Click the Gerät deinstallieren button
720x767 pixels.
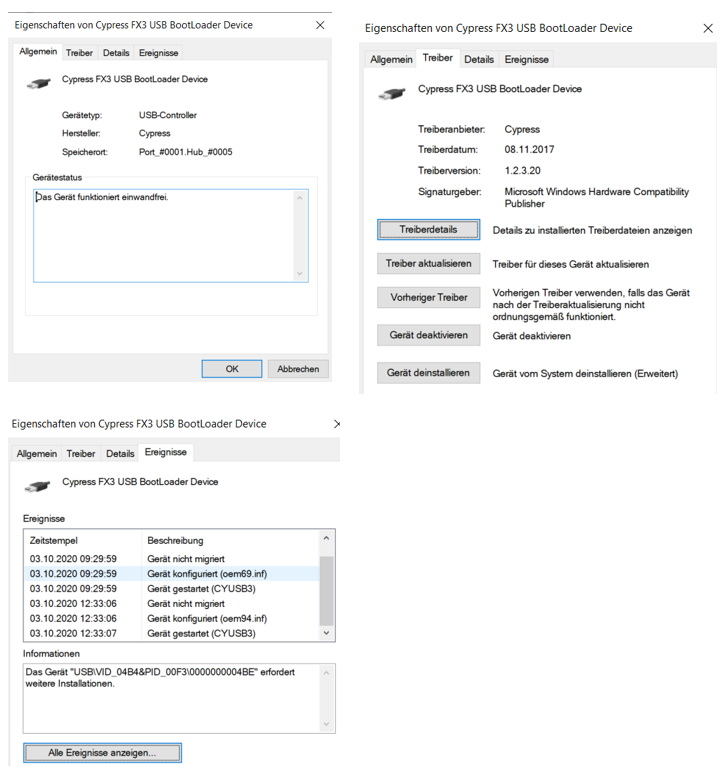[428, 373]
